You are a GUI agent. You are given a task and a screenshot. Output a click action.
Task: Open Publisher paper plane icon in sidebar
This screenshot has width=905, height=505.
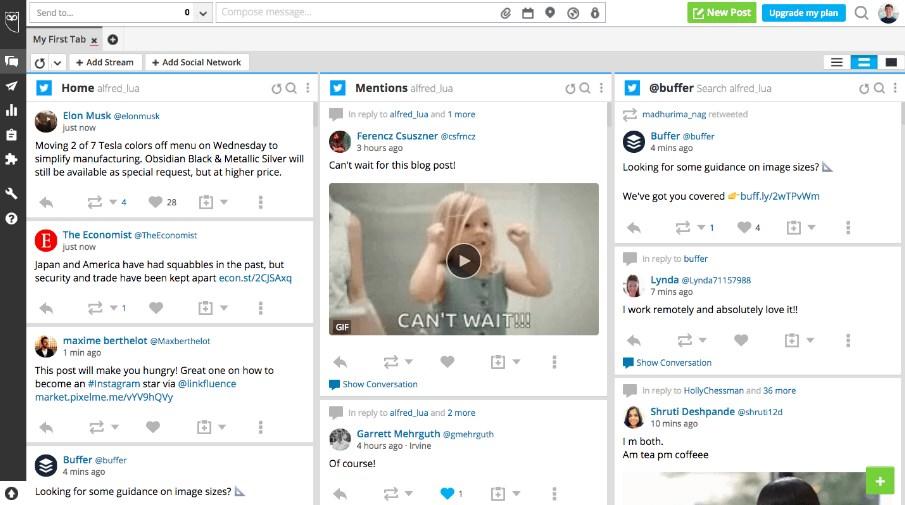coord(12,86)
